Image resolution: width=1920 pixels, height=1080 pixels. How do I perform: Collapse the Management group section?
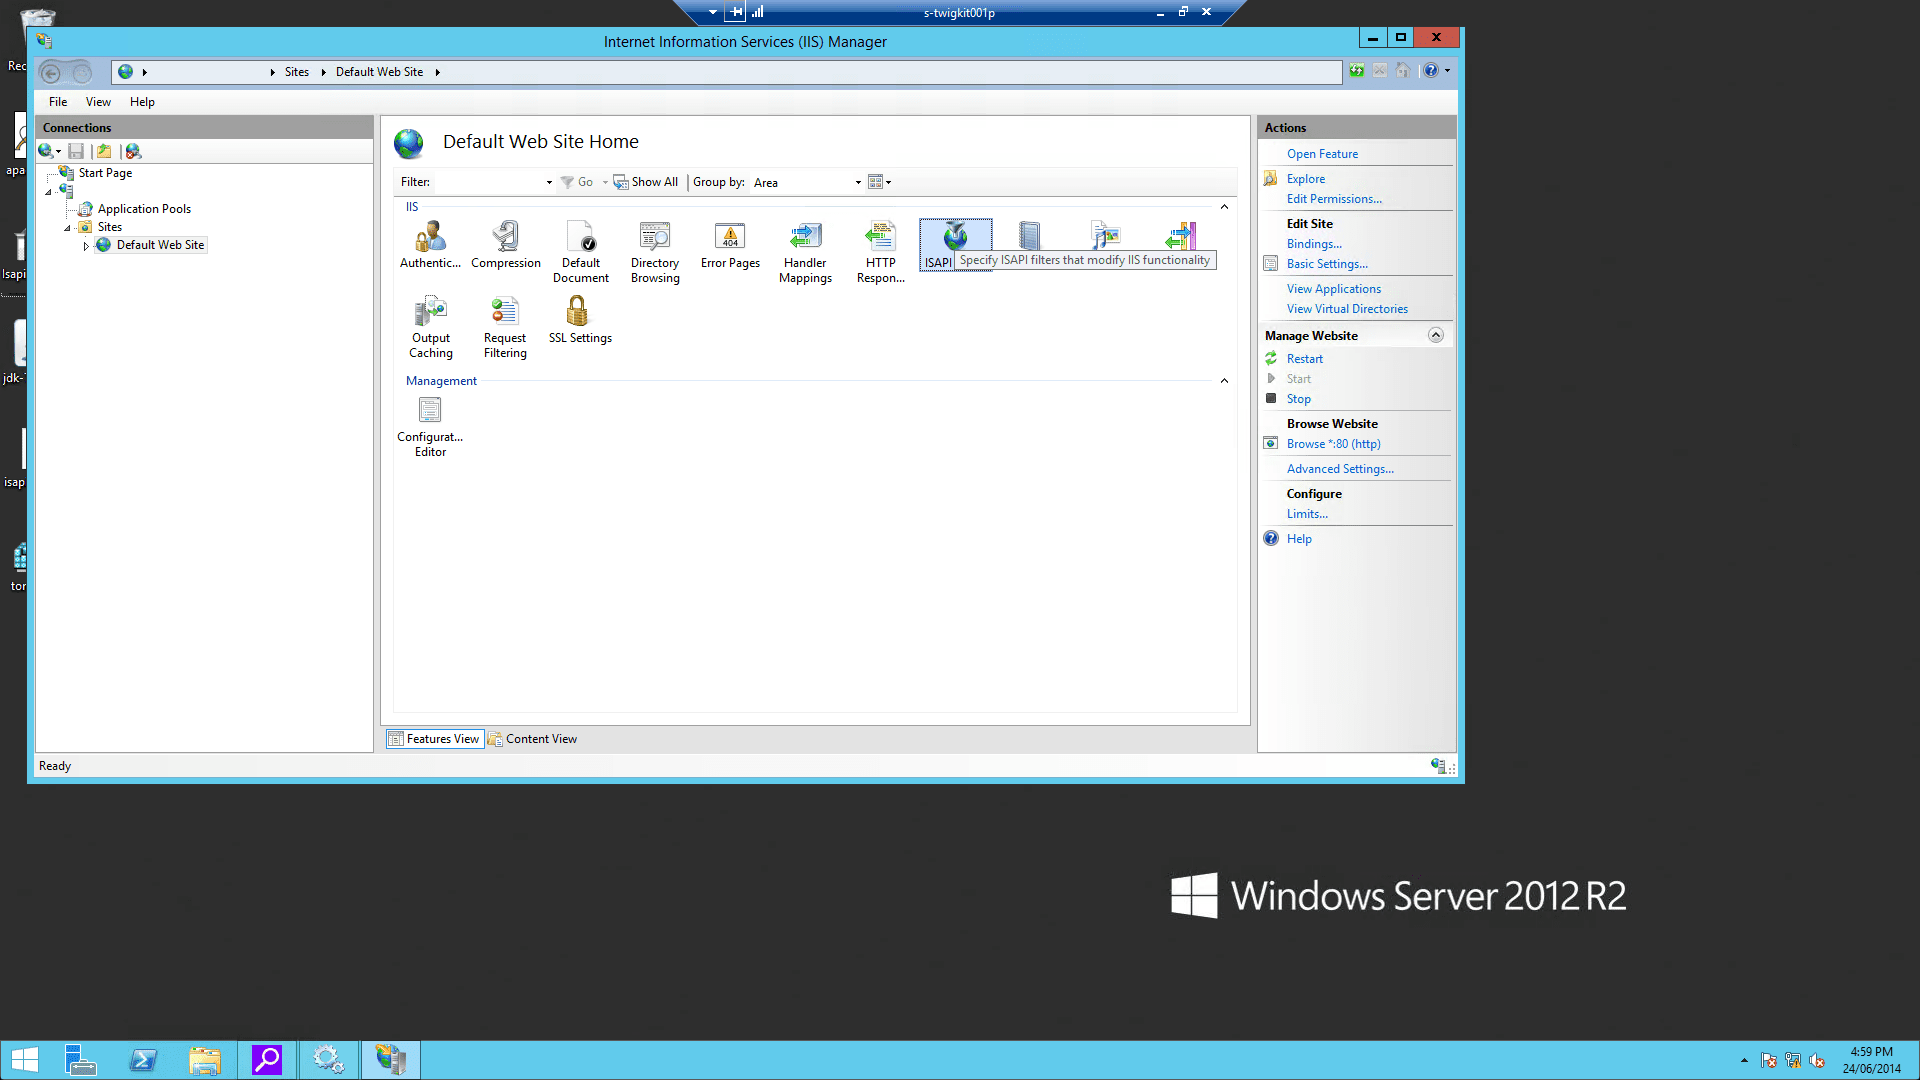coord(1224,381)
